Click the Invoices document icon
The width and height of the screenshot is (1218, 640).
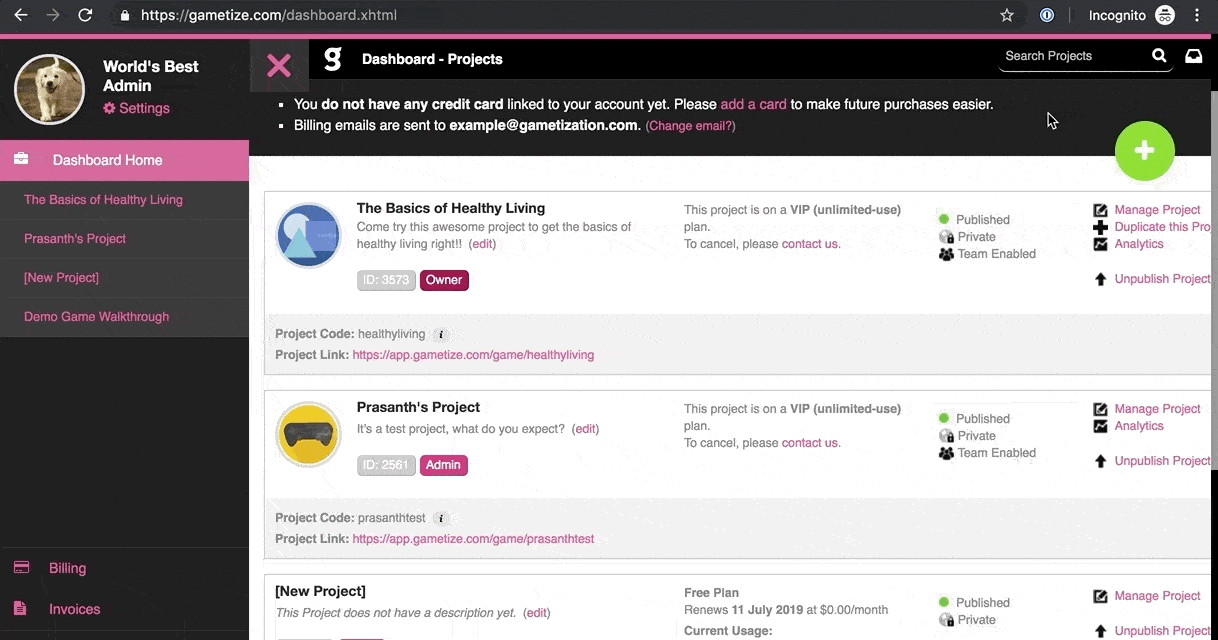click(20, 608)
